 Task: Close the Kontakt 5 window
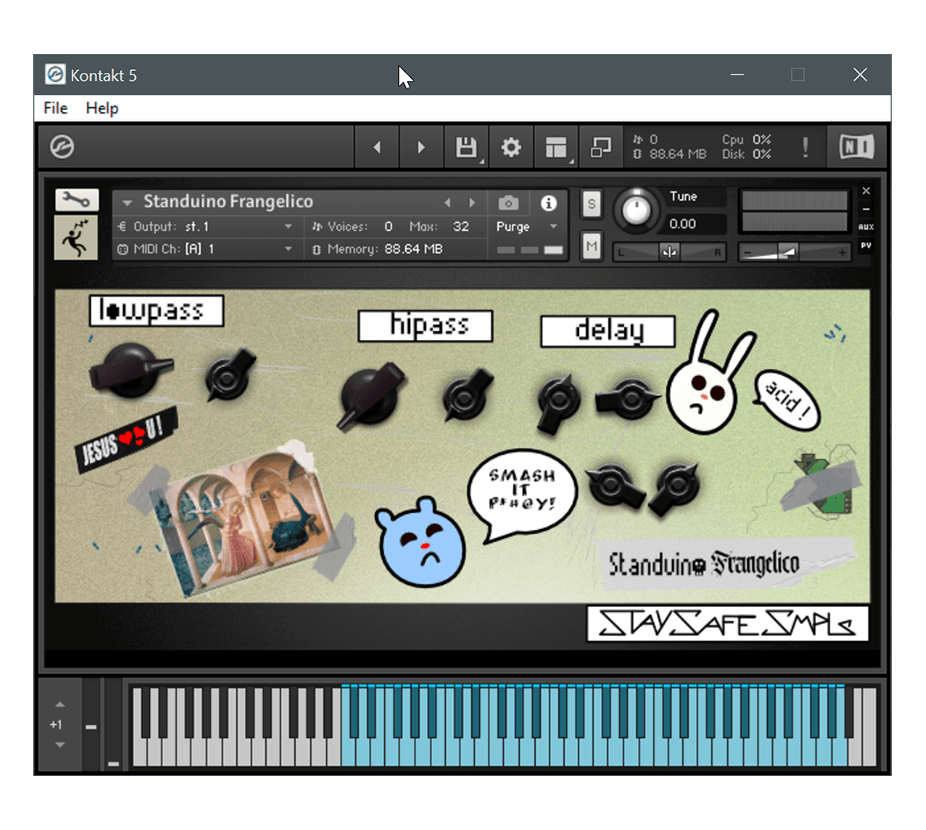(860, 75)
